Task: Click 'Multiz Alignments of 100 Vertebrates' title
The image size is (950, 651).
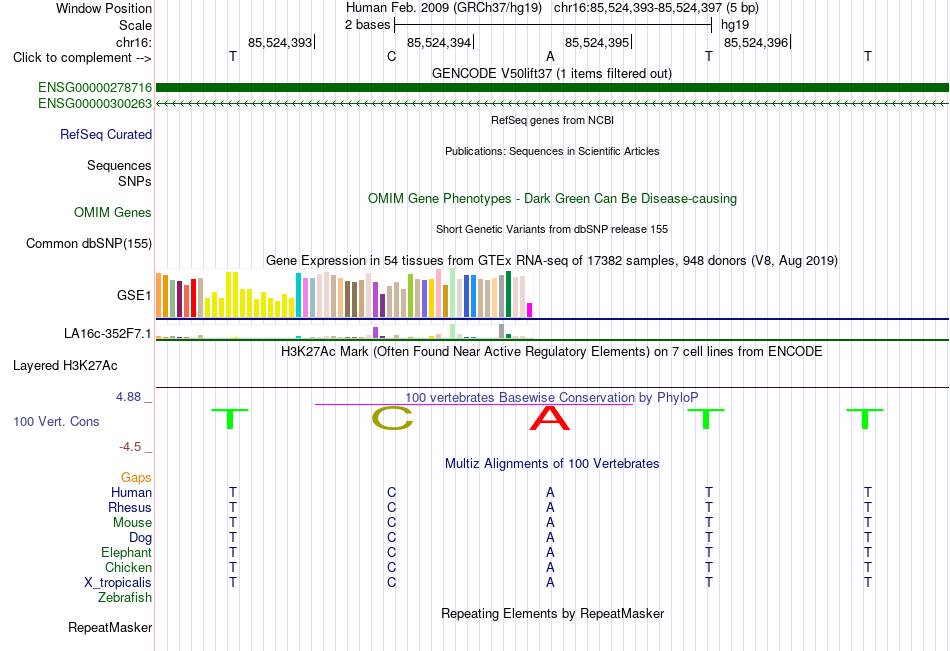Action: 552,464
